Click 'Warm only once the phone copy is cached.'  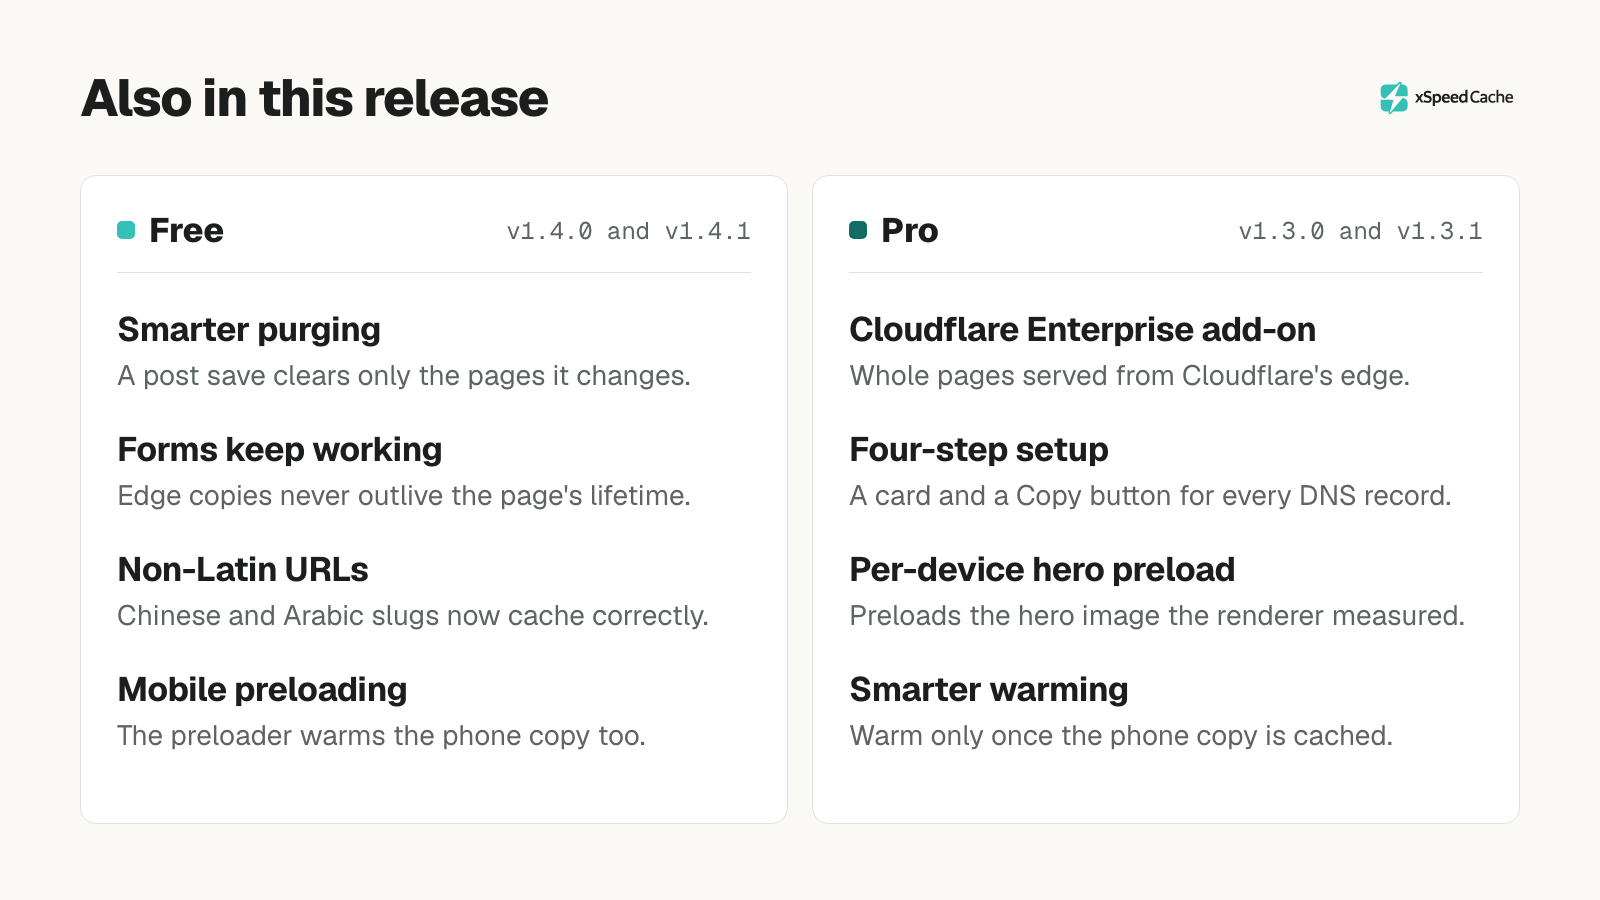(x=1121, y=736)
